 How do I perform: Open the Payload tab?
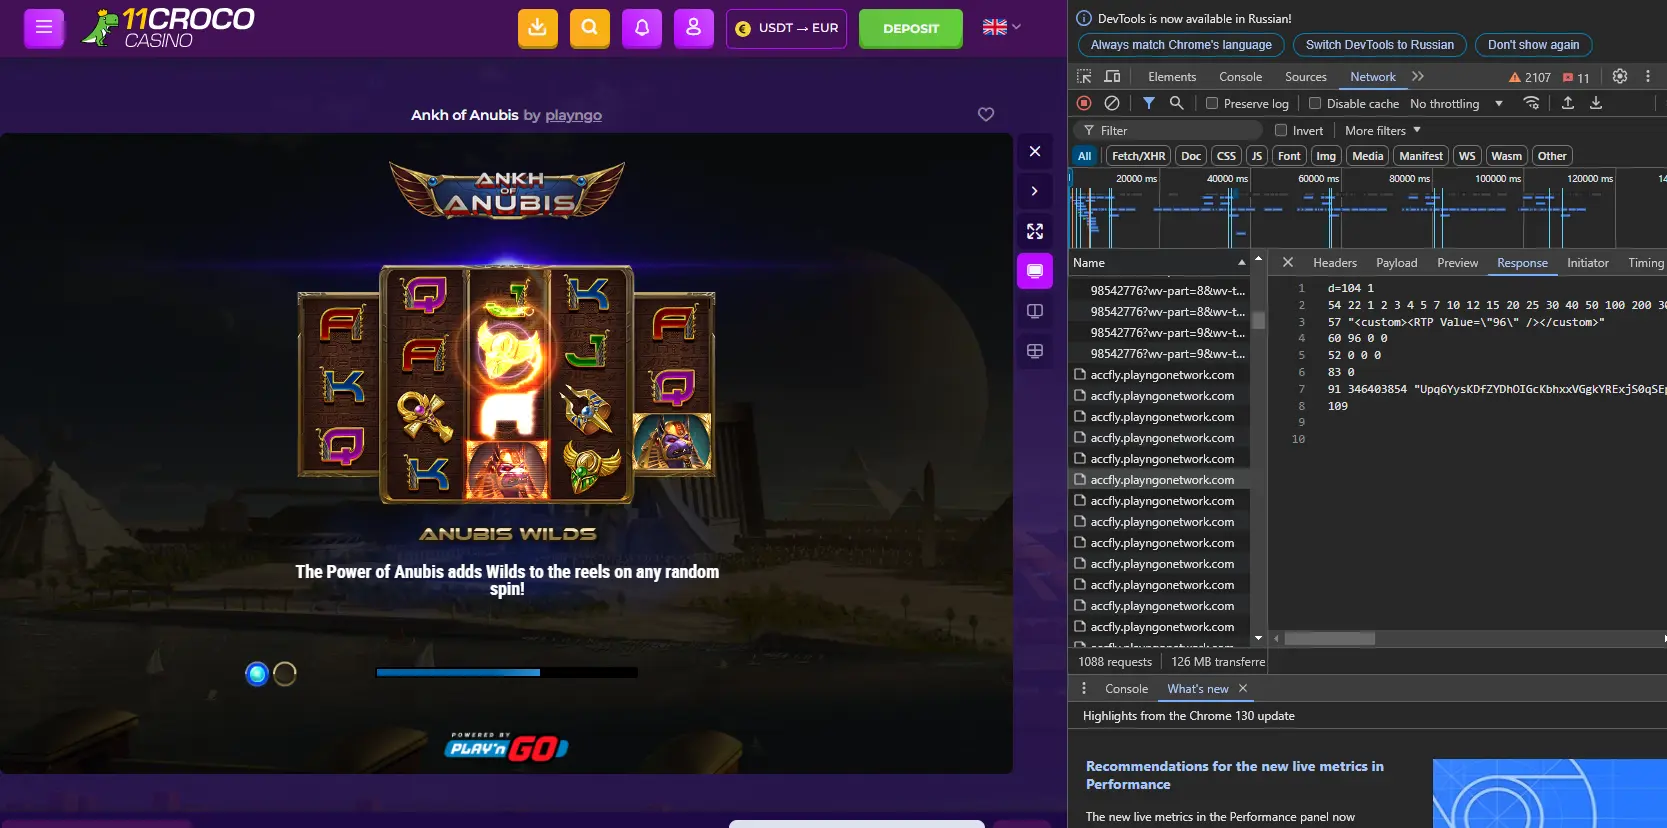(x=1396, y=262)
